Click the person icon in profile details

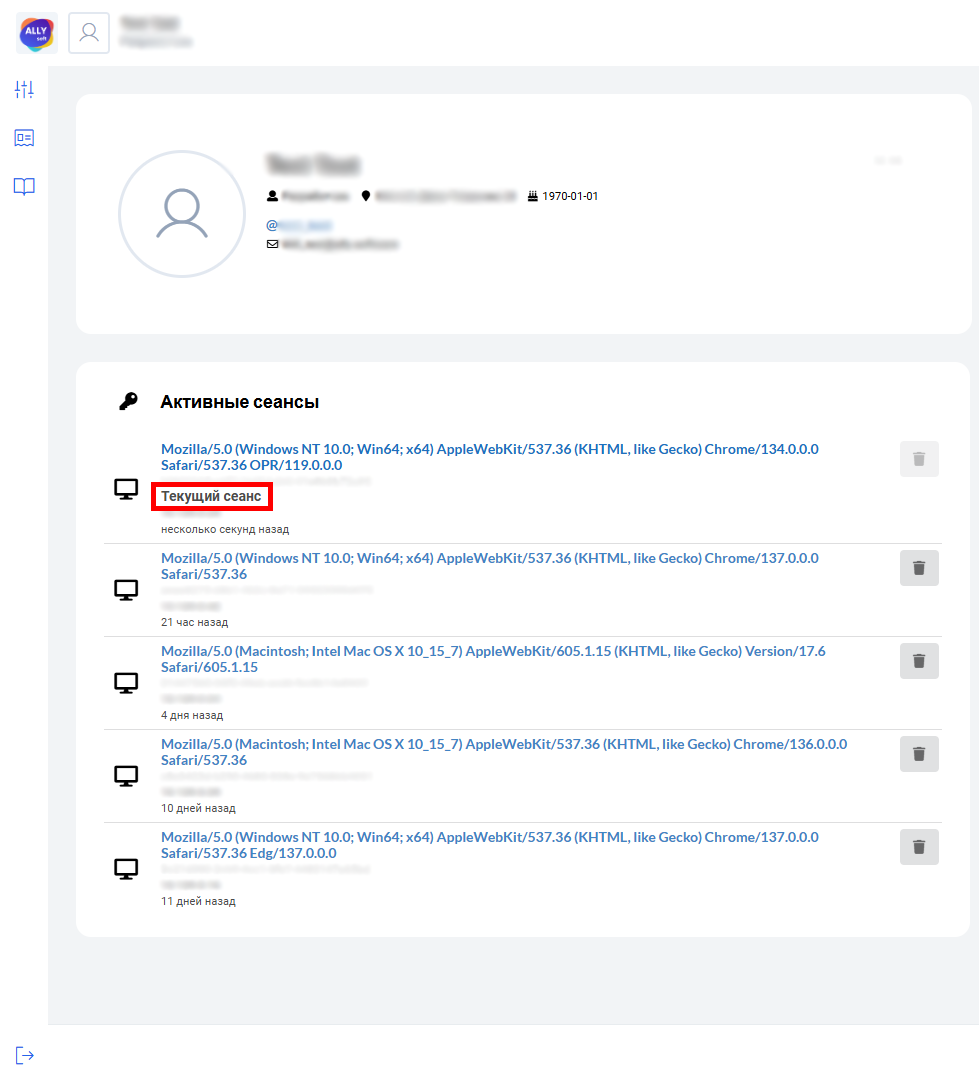pyautogui.click(x=272, y=196)
